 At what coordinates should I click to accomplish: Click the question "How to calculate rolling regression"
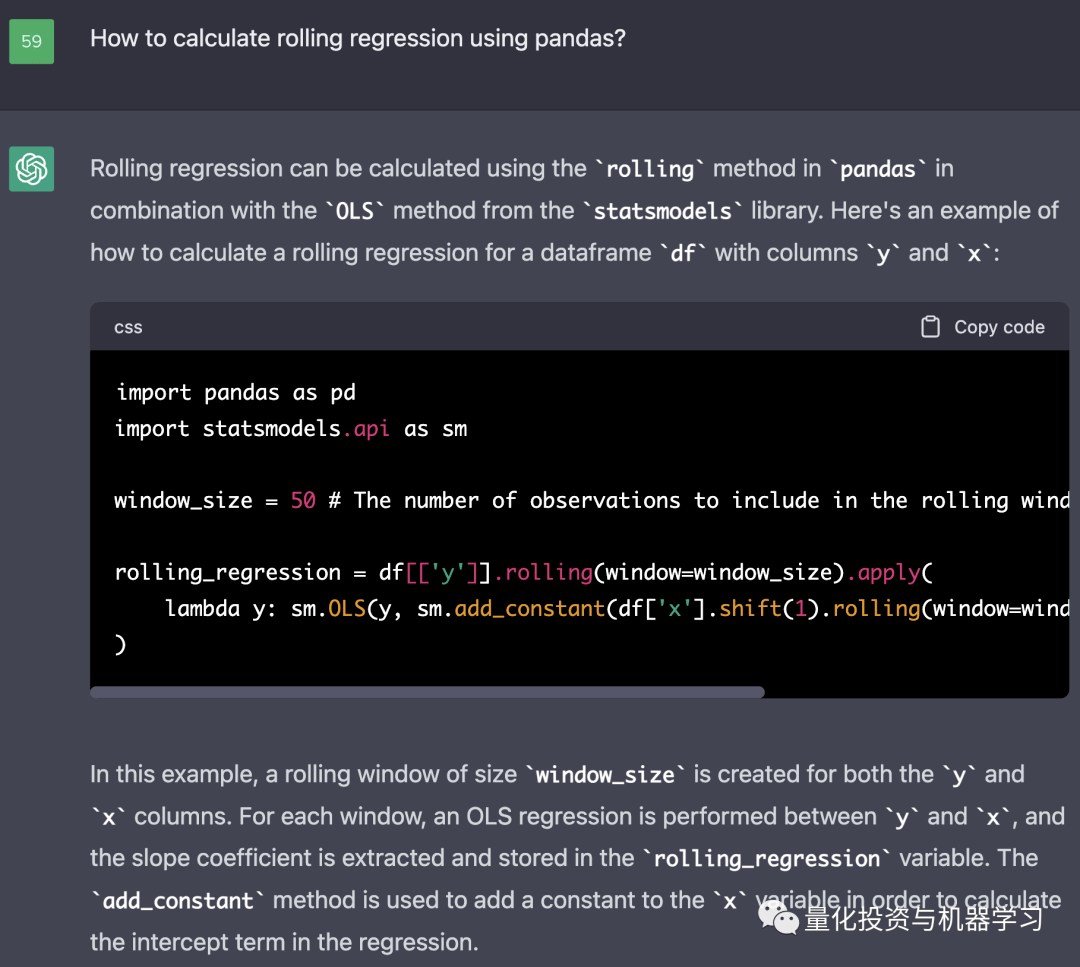(357, 39)
